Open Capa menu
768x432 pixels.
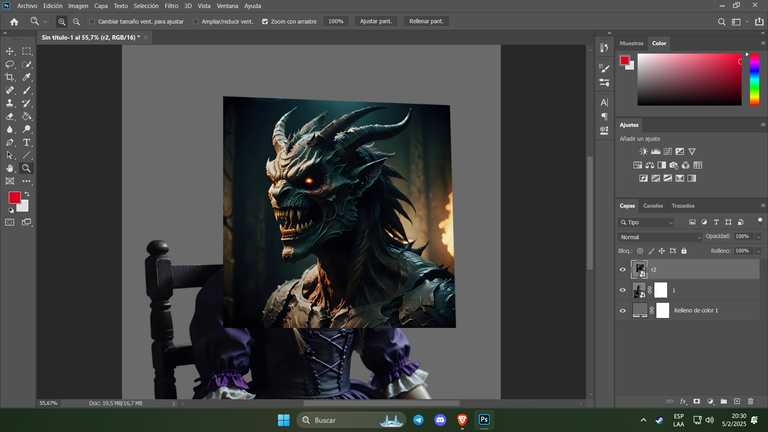click(101, 6)
